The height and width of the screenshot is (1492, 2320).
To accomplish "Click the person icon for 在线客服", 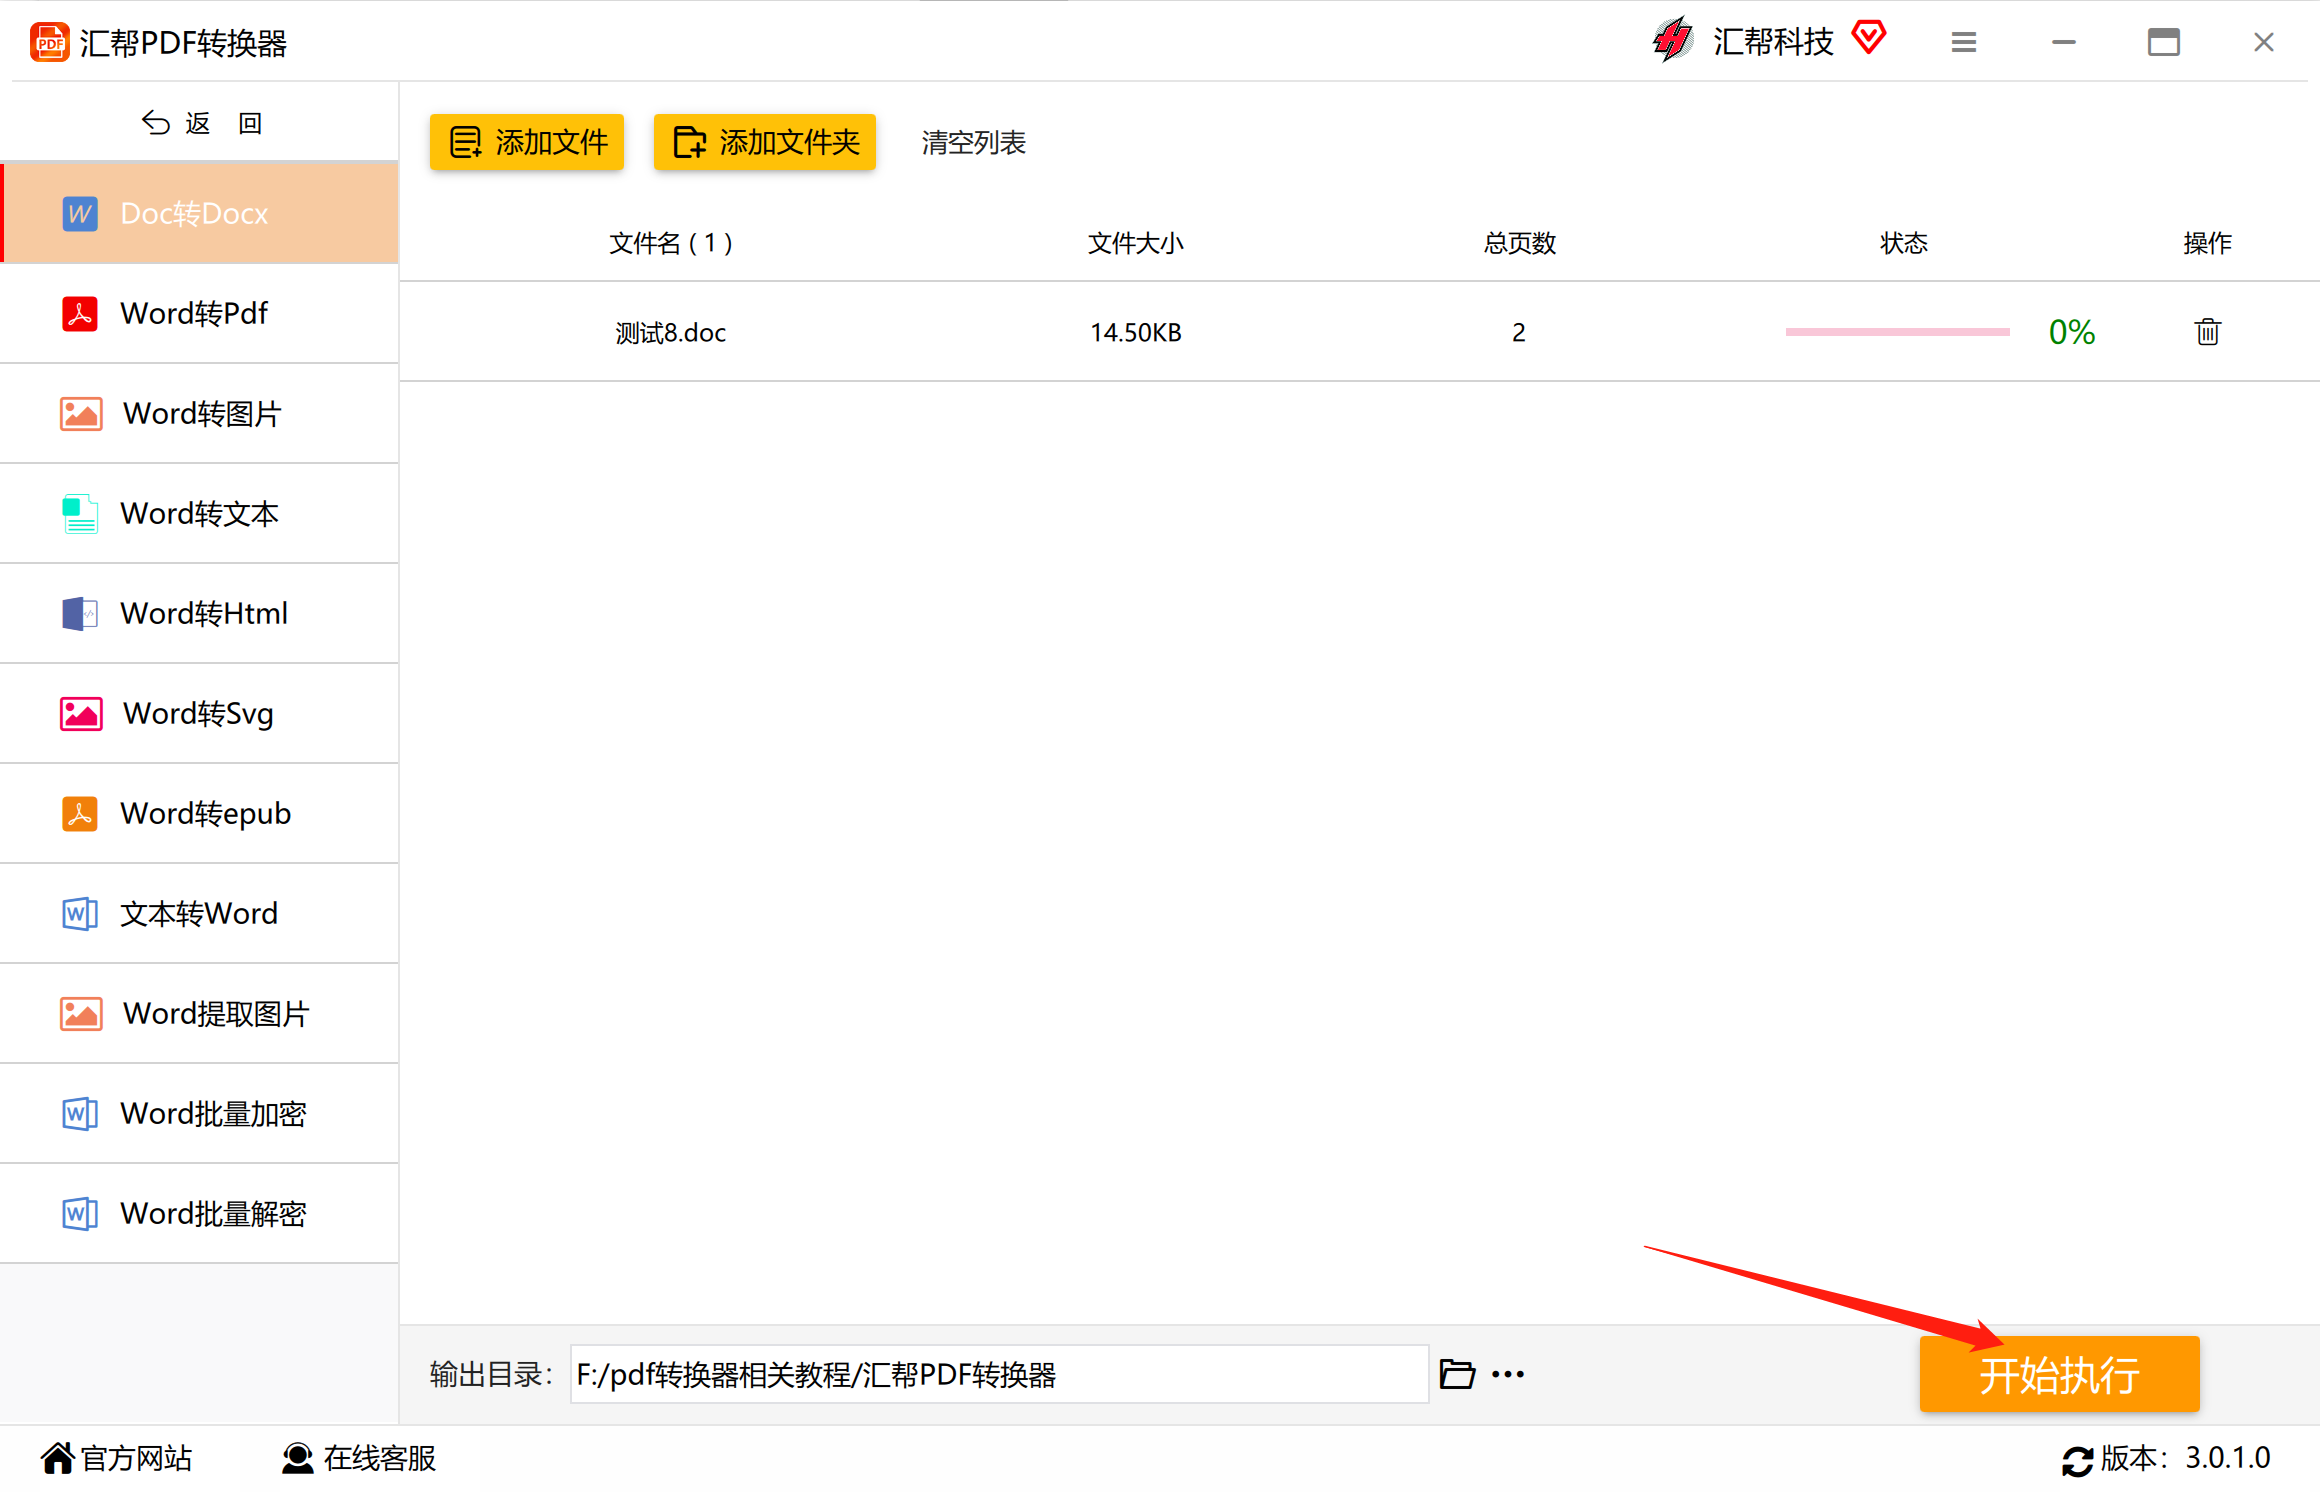I will (x=298, y=1459).
